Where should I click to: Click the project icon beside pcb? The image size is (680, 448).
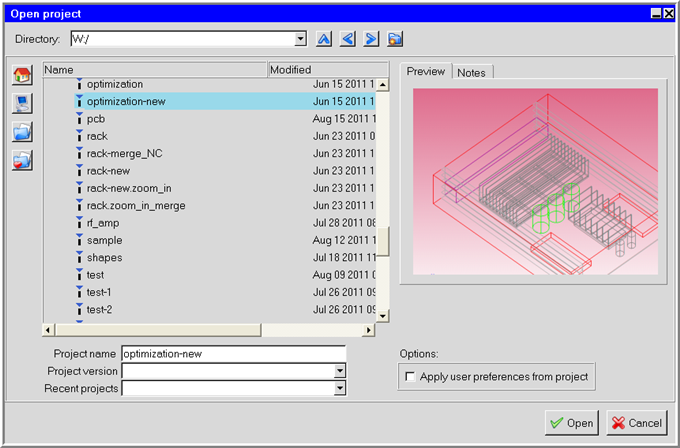click(x=79, y=118)
